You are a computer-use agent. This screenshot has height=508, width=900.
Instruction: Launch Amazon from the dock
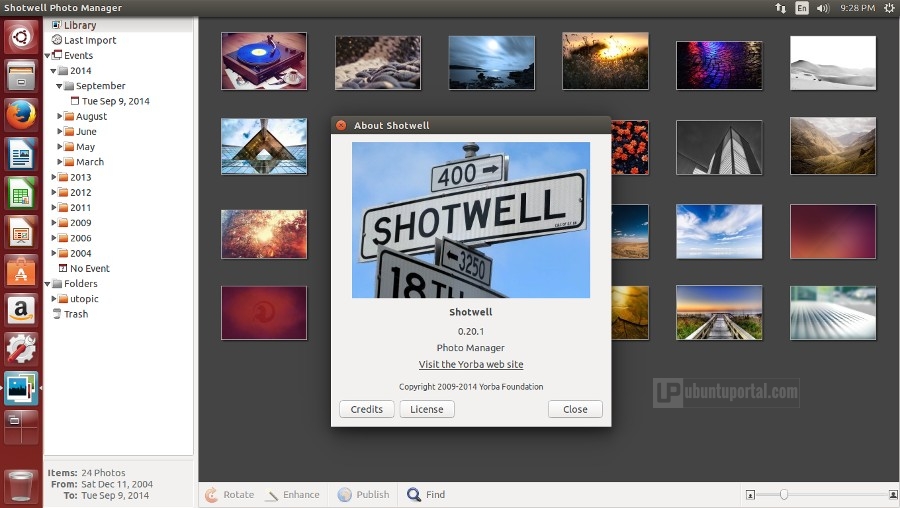21,309
